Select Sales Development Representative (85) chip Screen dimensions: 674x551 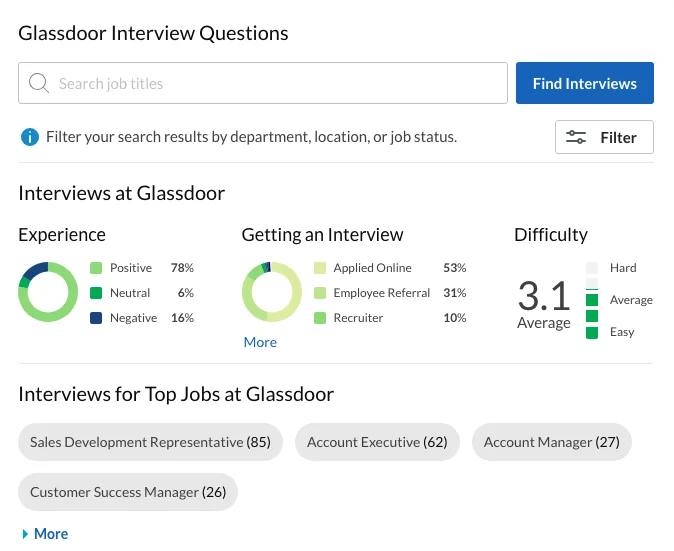[150, 442]
